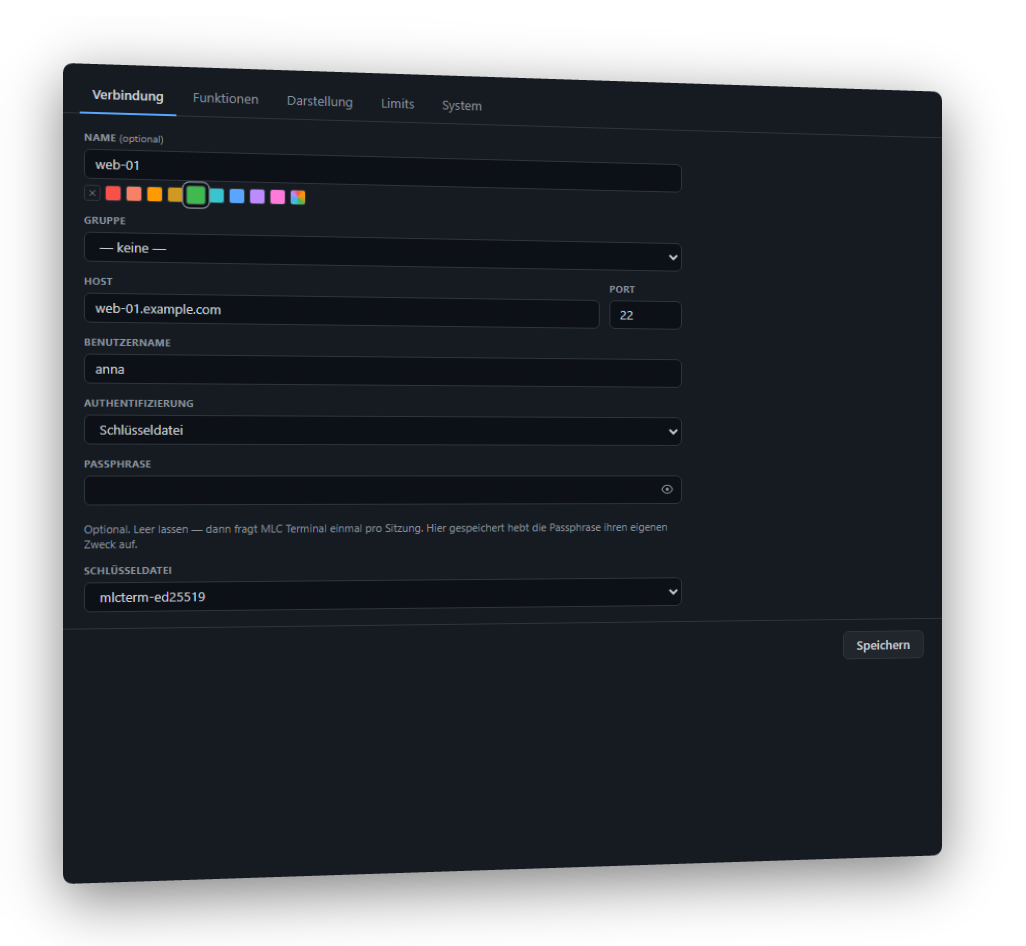Focus the empty Passphrase field
This screenshot has width=1026, height=946.
pyautogui.click(x=383, y=489)
